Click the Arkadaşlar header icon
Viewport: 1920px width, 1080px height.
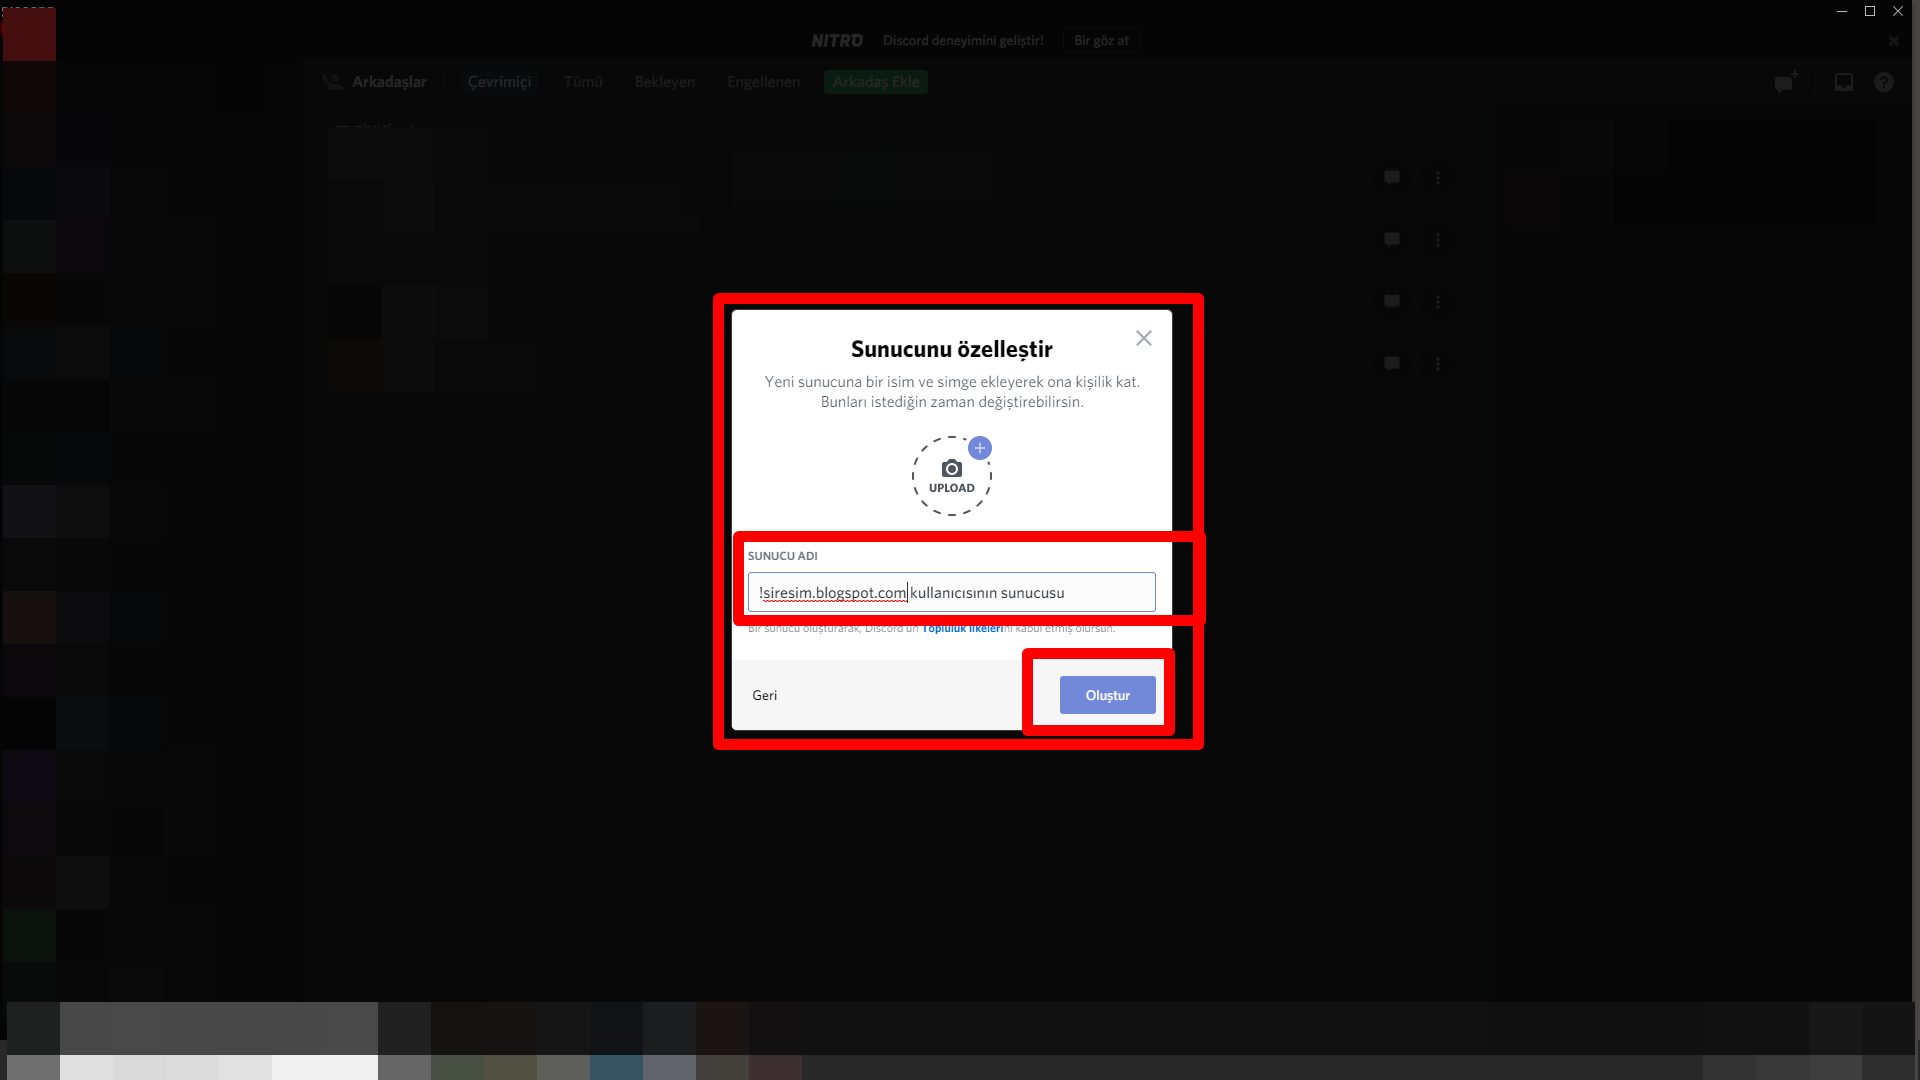(x=332, y=82)
